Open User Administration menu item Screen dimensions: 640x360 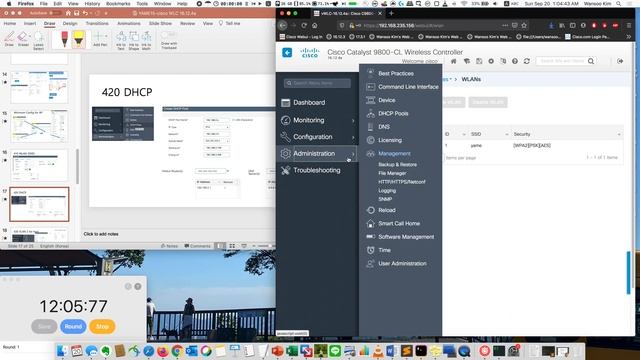pos(402,264)
